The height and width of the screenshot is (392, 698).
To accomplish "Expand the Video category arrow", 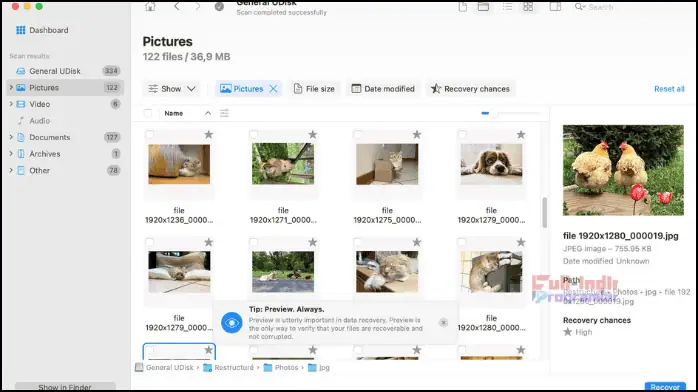I will [11, 104].
